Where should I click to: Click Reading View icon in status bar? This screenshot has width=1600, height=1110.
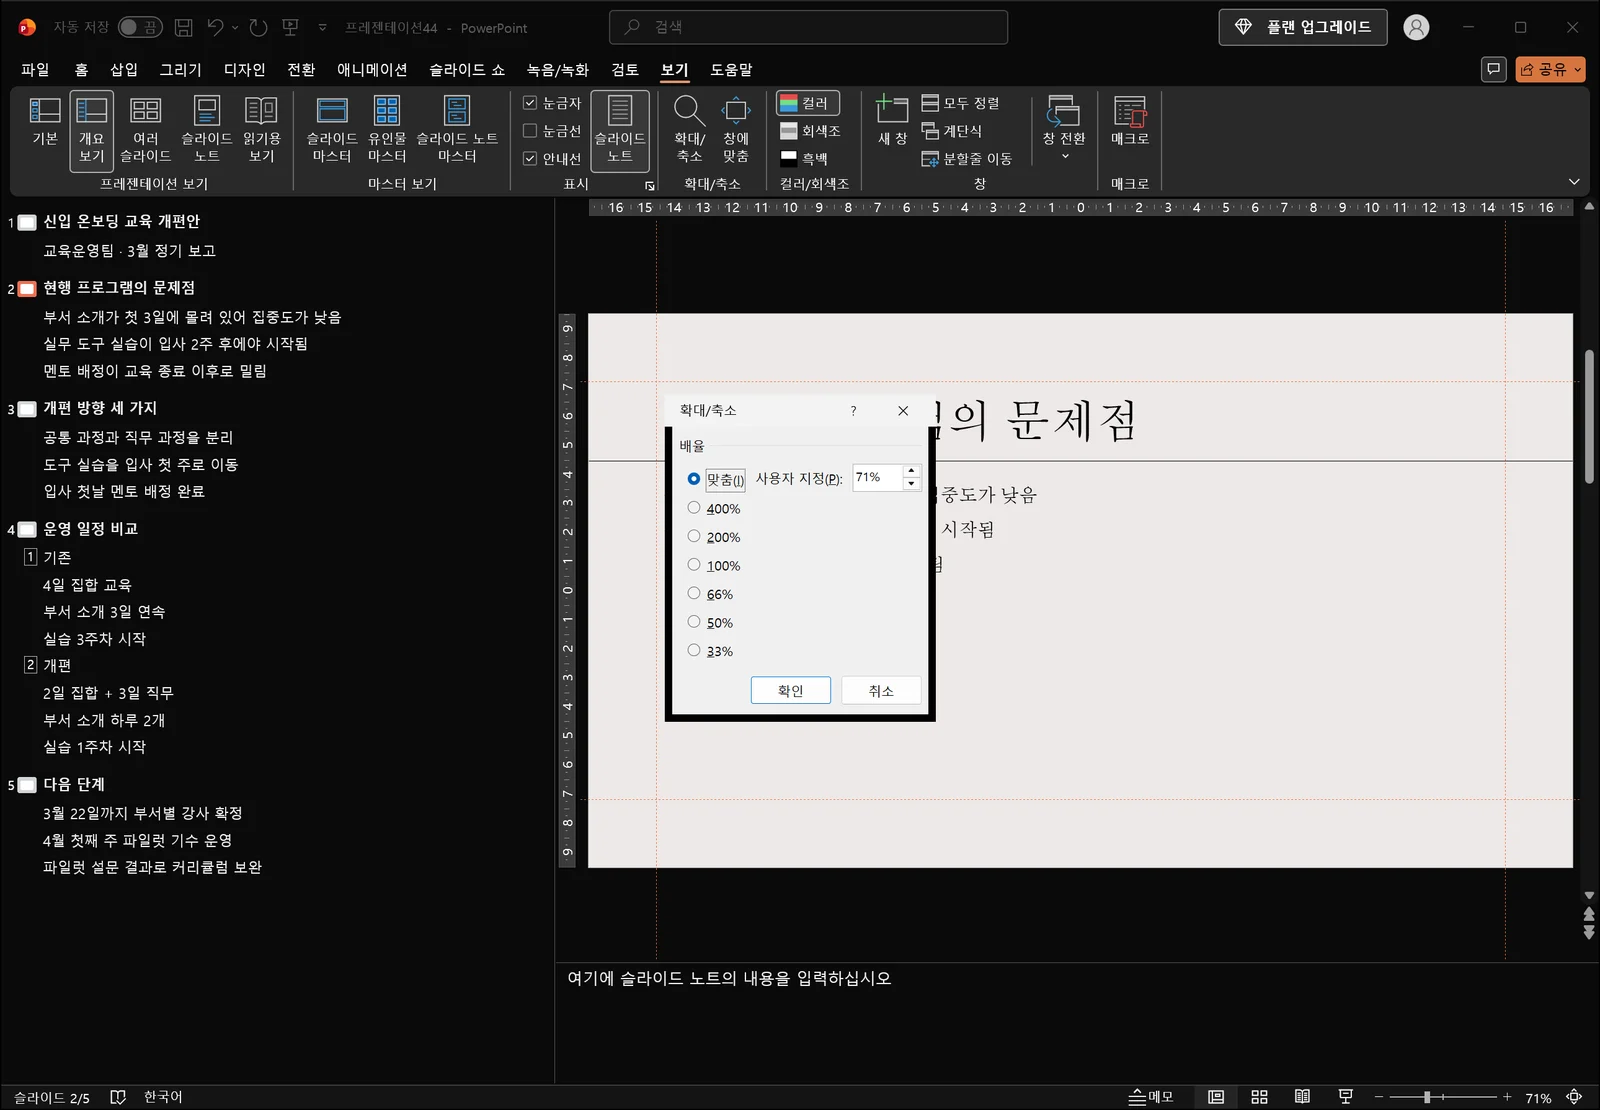[x=1302, y=1097]
